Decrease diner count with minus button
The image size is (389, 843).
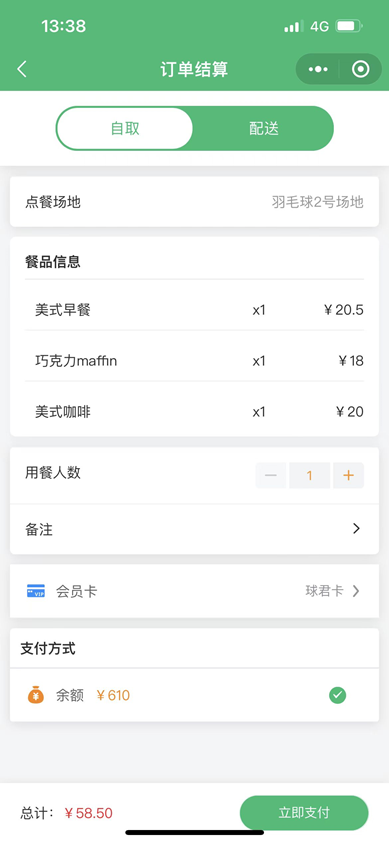tap(271, 475)
